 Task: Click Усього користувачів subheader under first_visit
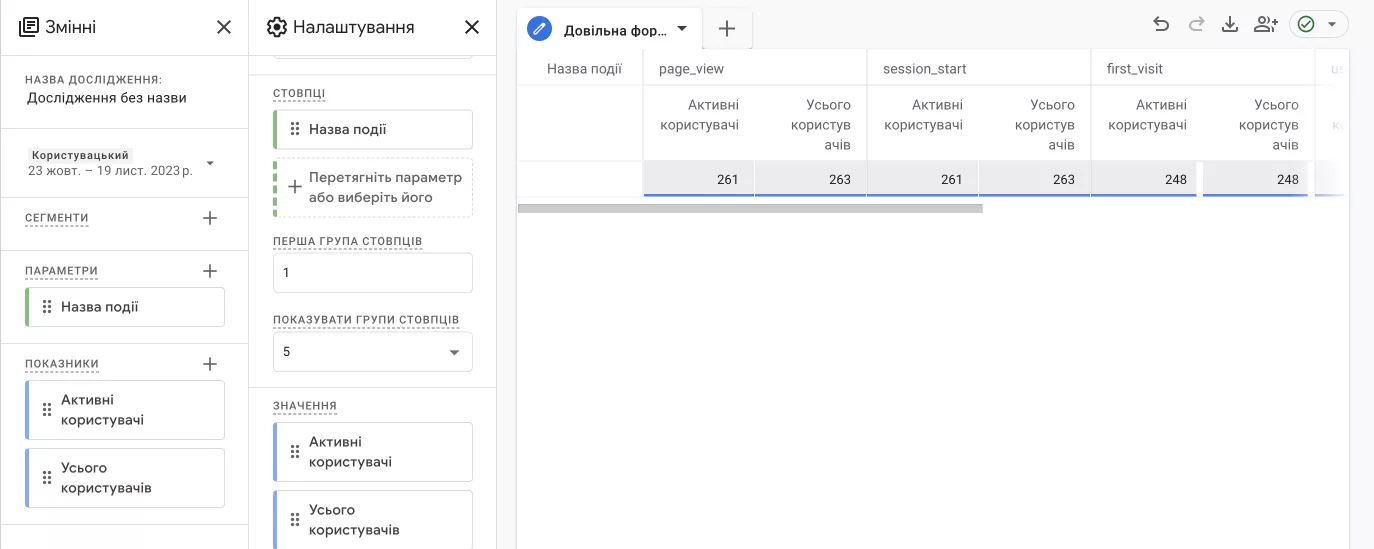[x=1268, y=125]
